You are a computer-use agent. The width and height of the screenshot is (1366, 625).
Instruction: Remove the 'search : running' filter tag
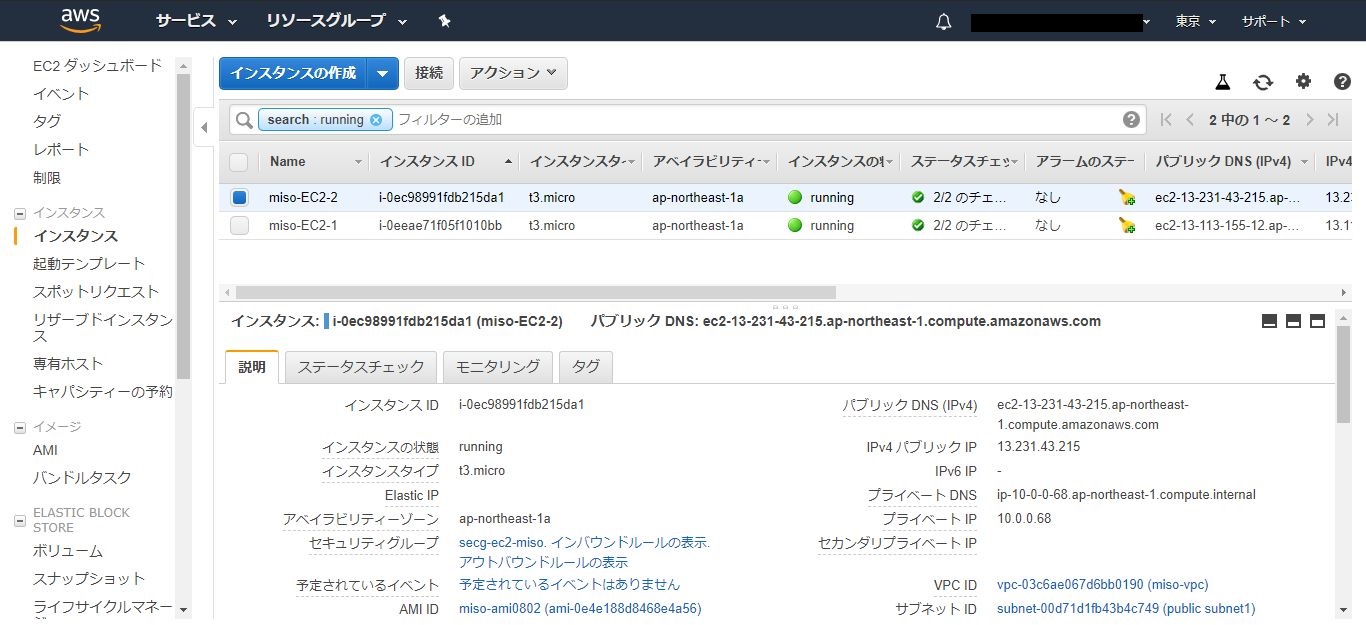pyautogui.click(x=376, y=120)
